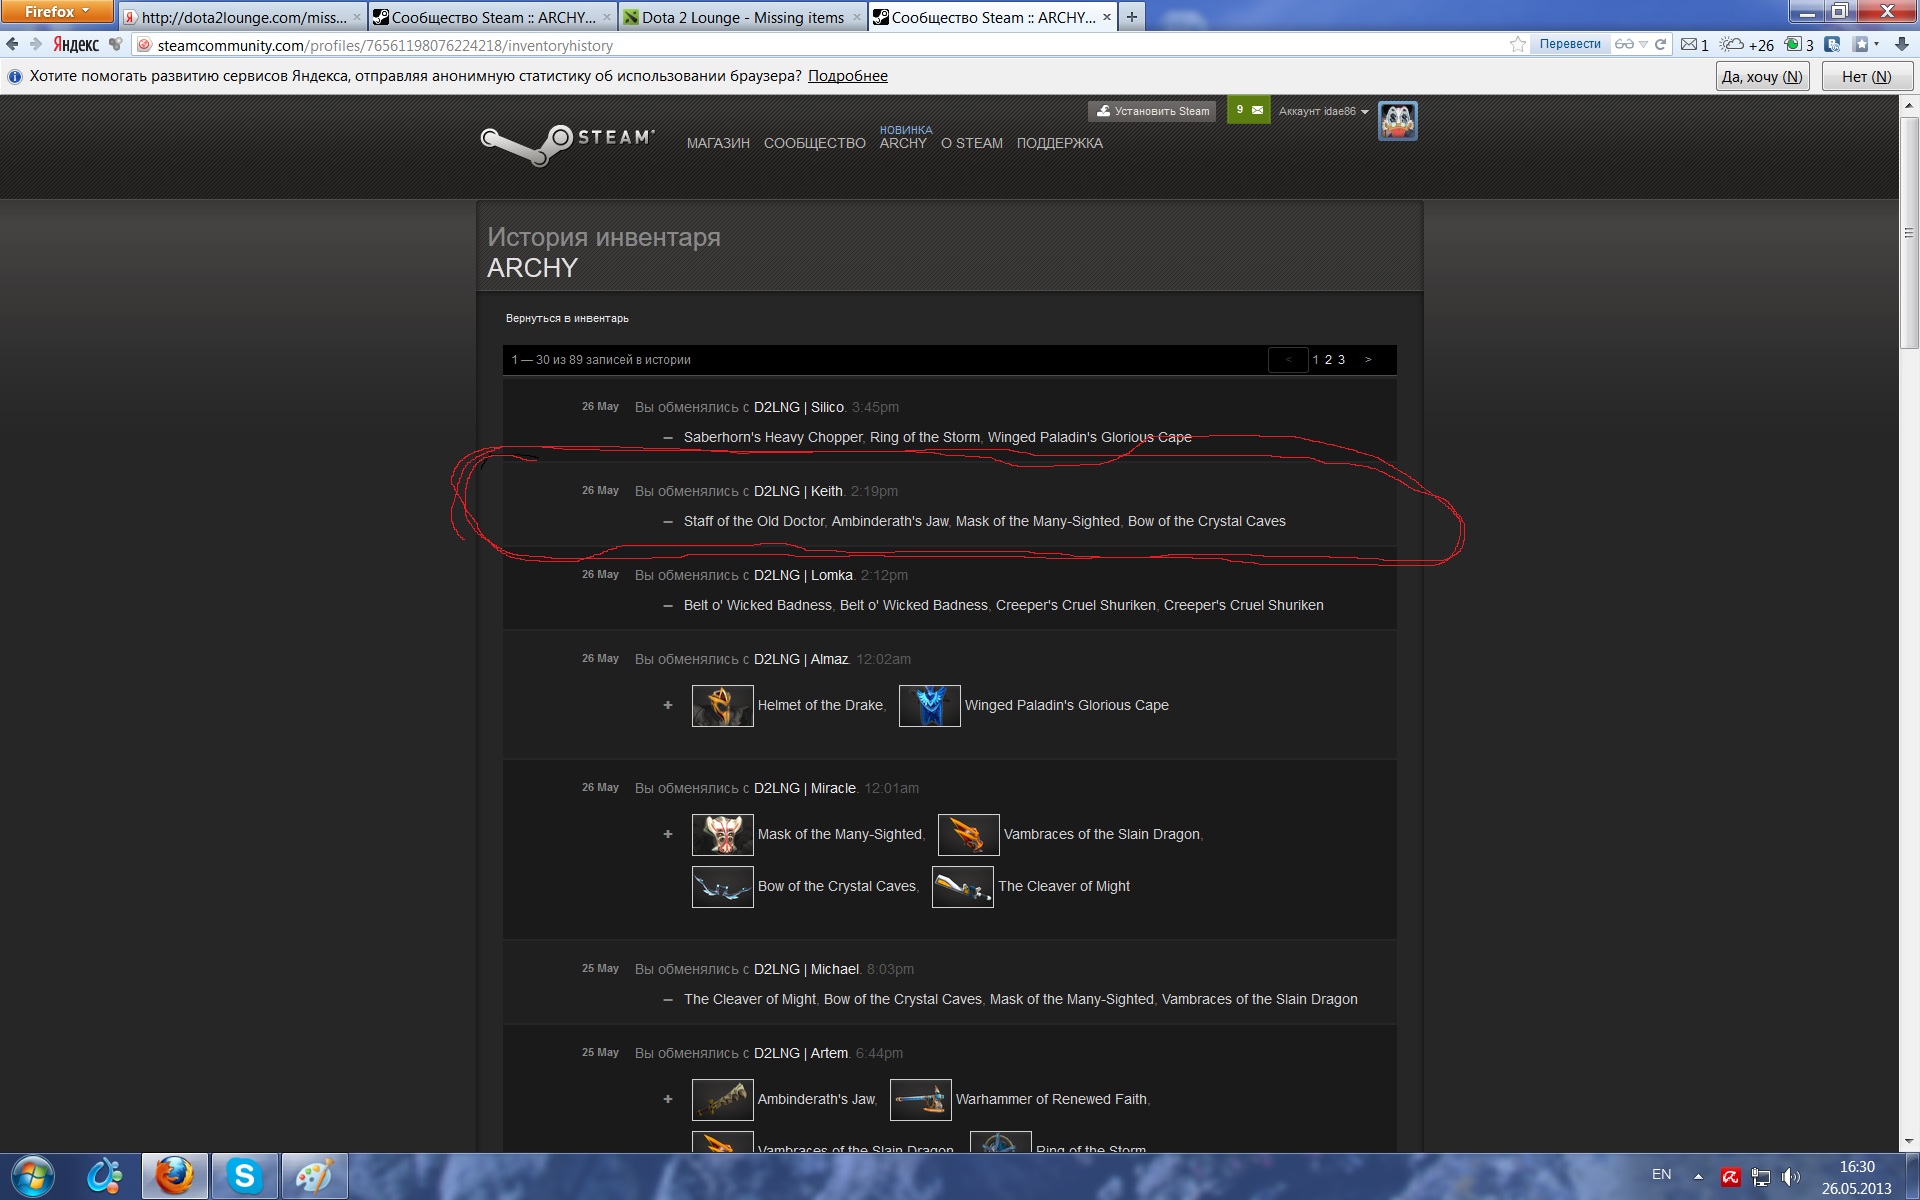1920x1200 pixels.
Task: Reload page with the refresh arrow icon
Action: click(x=1660, y=44)
